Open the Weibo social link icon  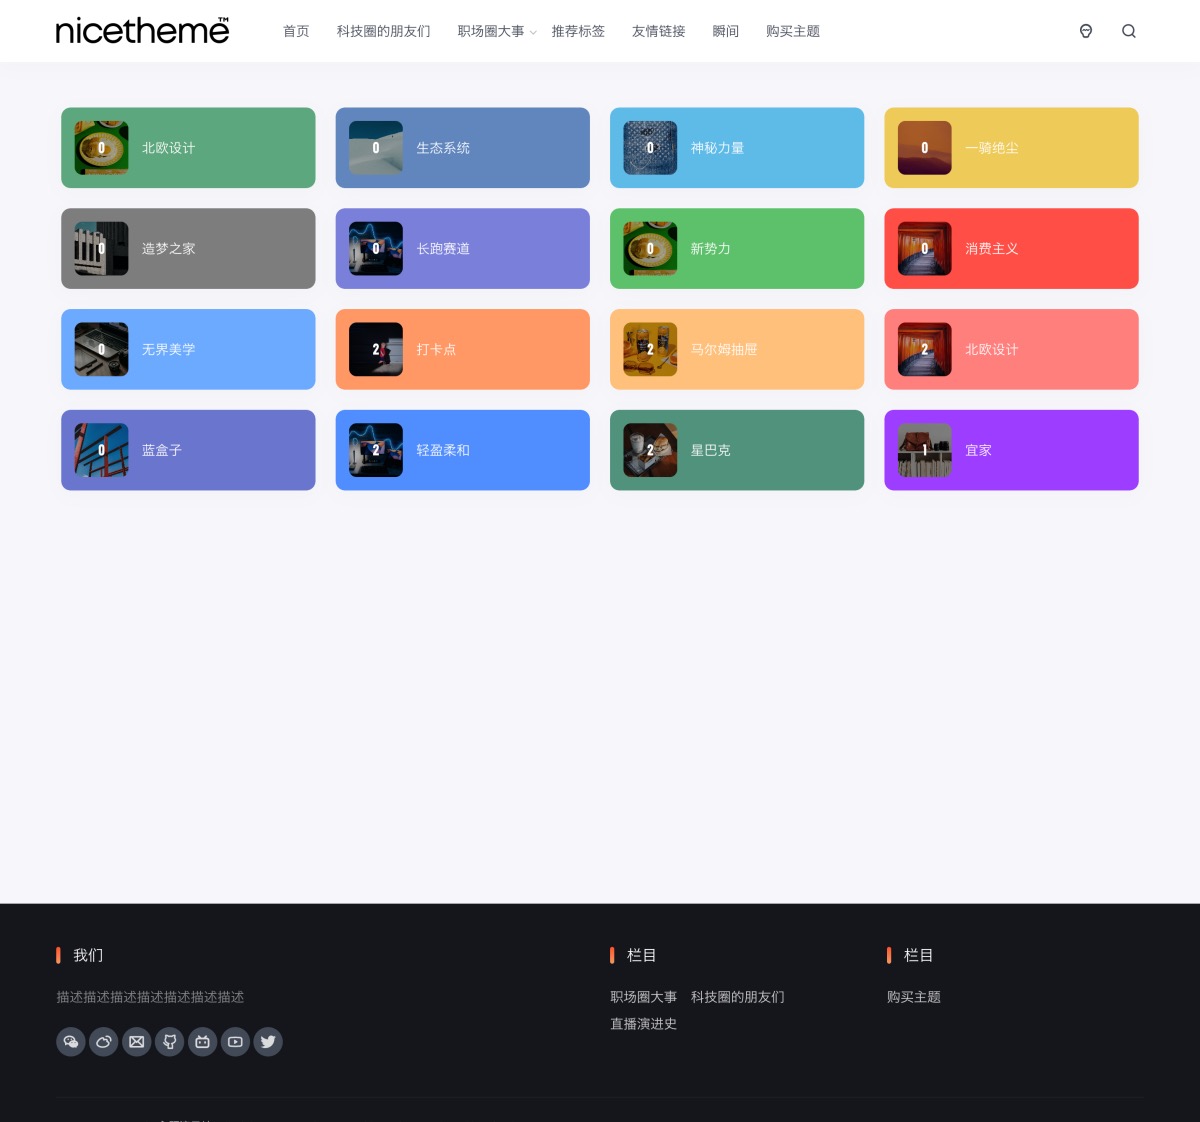[104, 1042]
